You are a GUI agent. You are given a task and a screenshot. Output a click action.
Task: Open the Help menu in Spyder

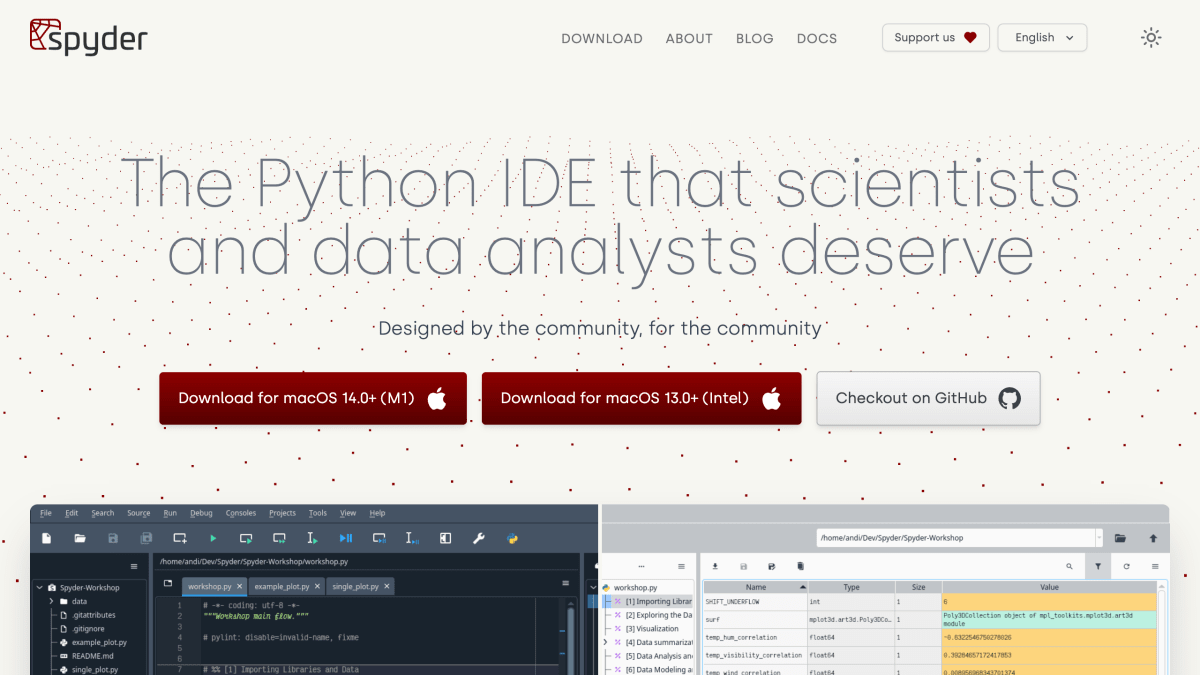tap(378, 513)
